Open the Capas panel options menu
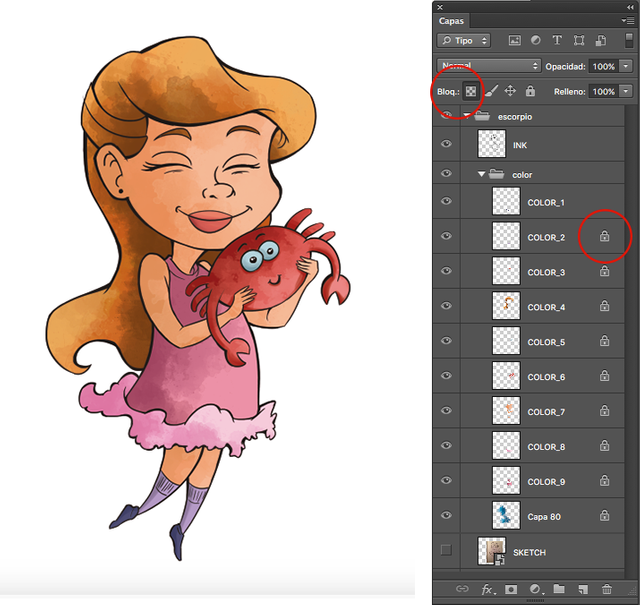The height and width of the screenshot is (605, 640). (x=626, y=20)
